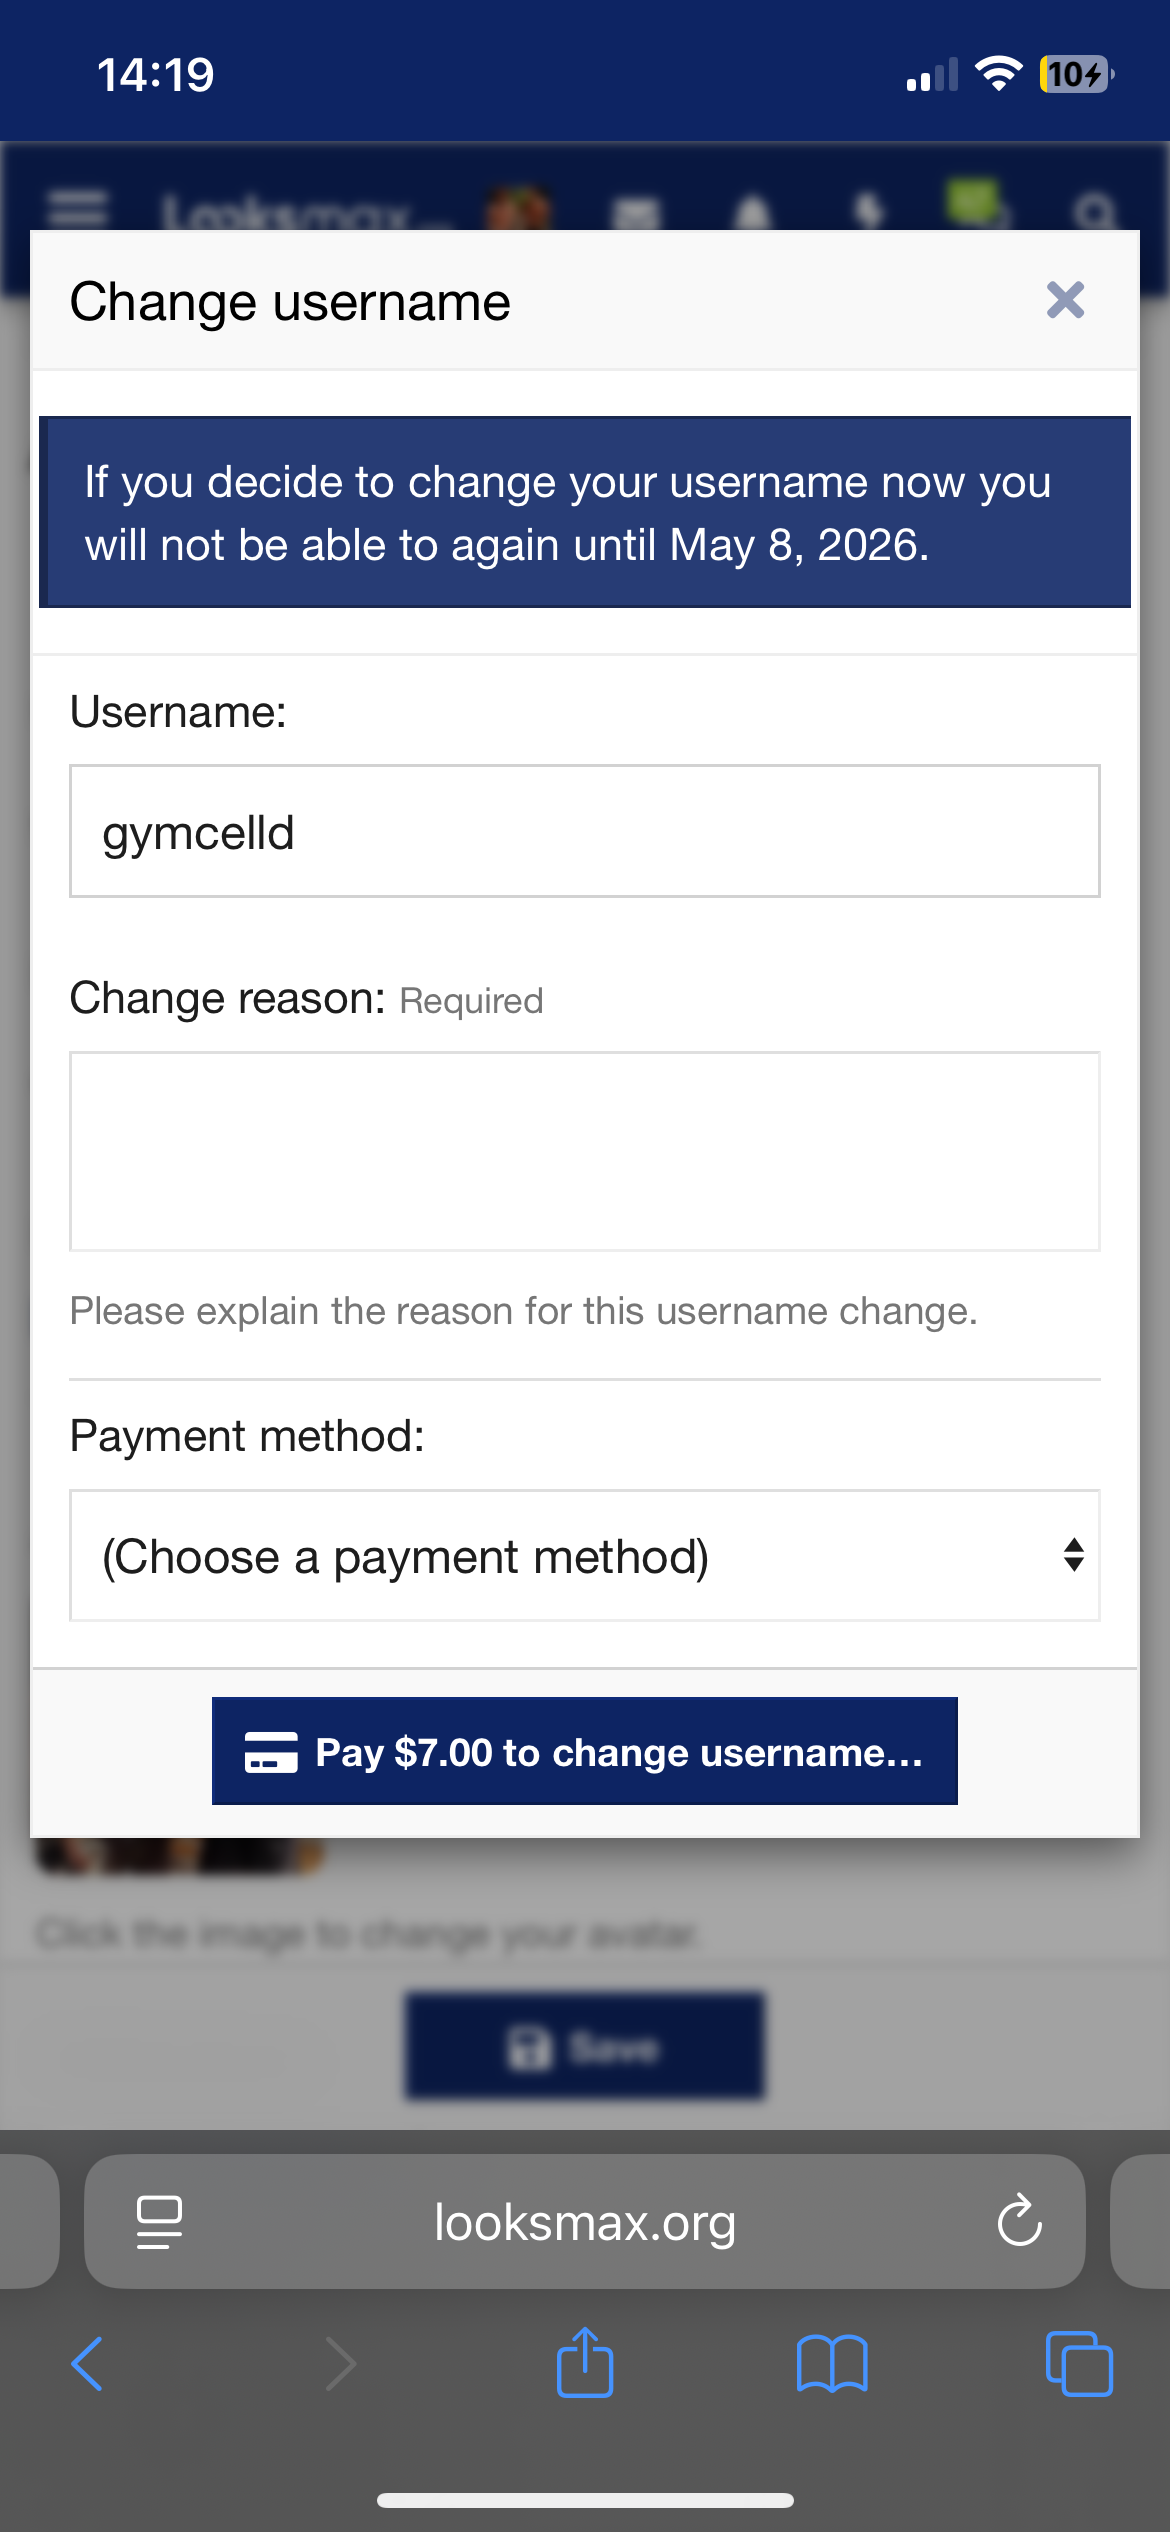
Task: Open the Safari share sheet
Action: [585, 2362]
